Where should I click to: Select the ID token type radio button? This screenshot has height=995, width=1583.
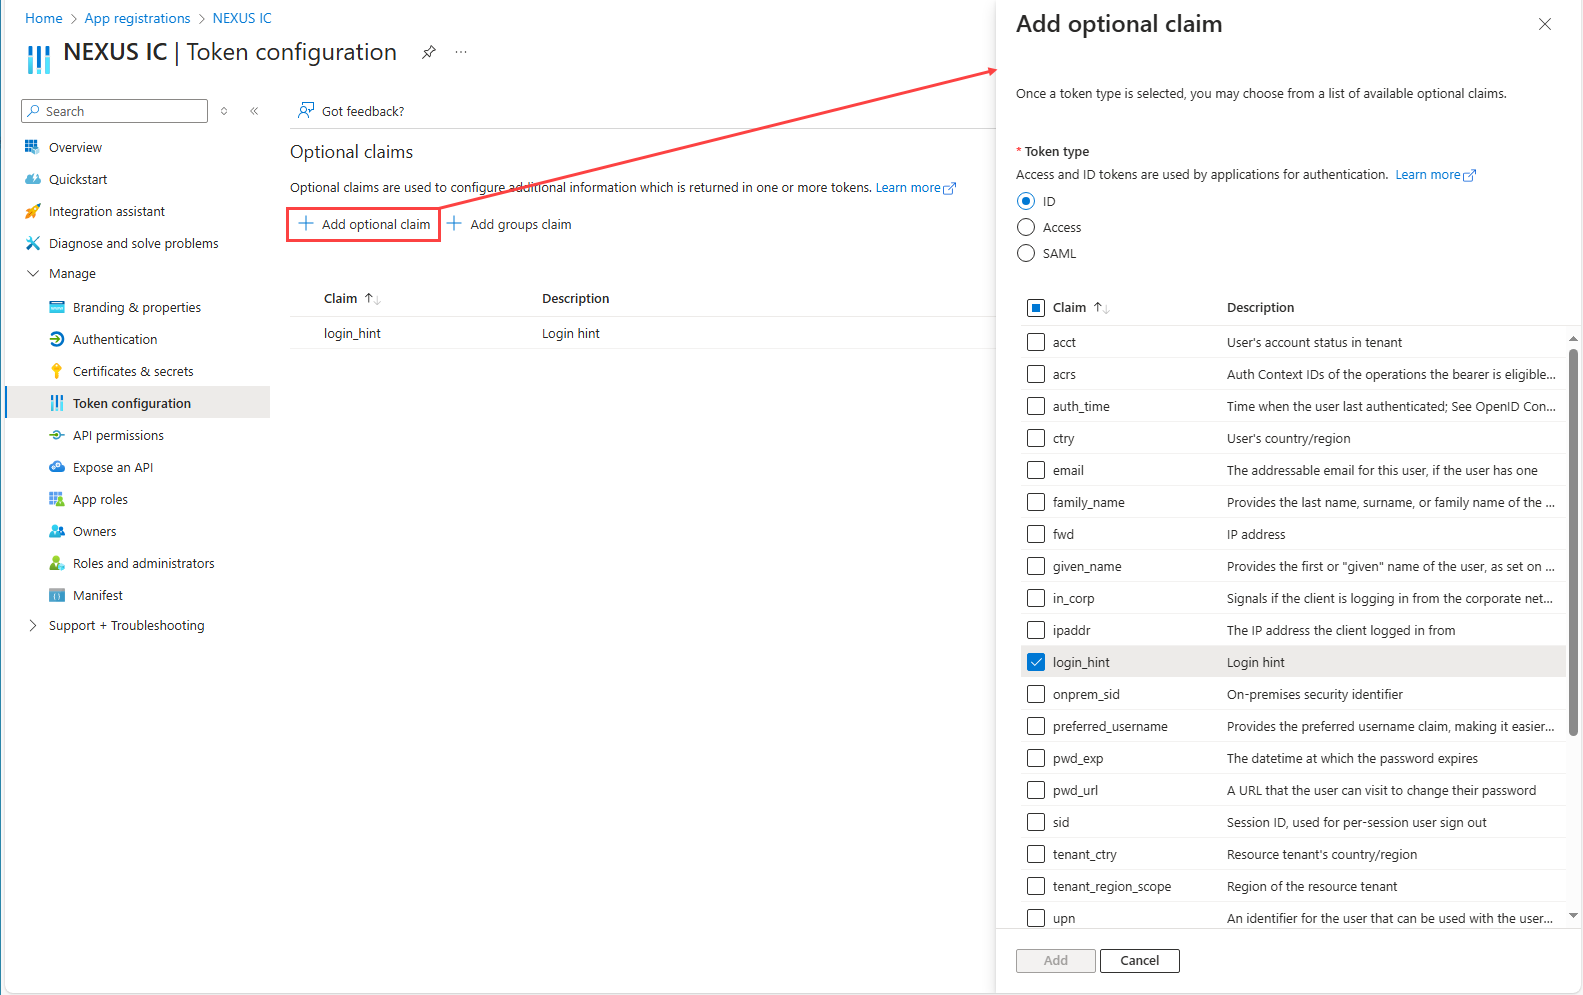[1026, 201]
